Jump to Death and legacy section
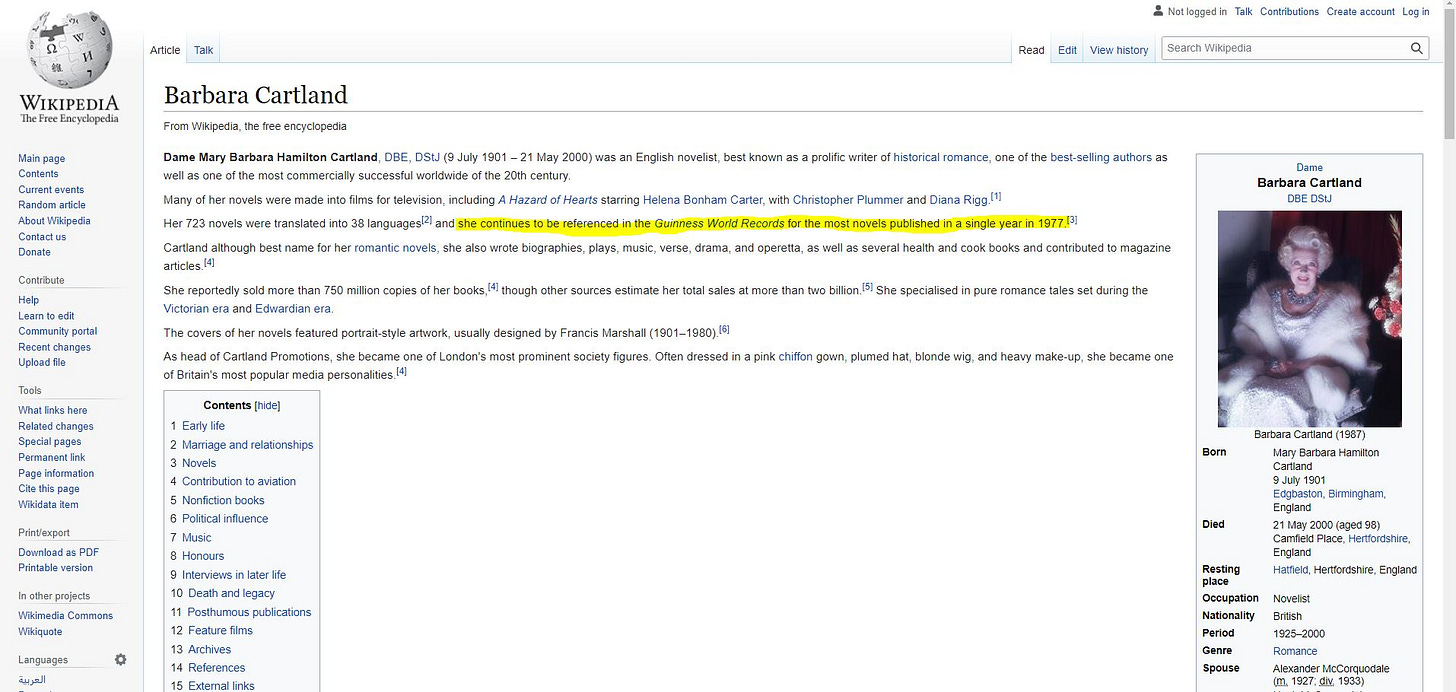The image size is (1456, 692). pos(231,593)
